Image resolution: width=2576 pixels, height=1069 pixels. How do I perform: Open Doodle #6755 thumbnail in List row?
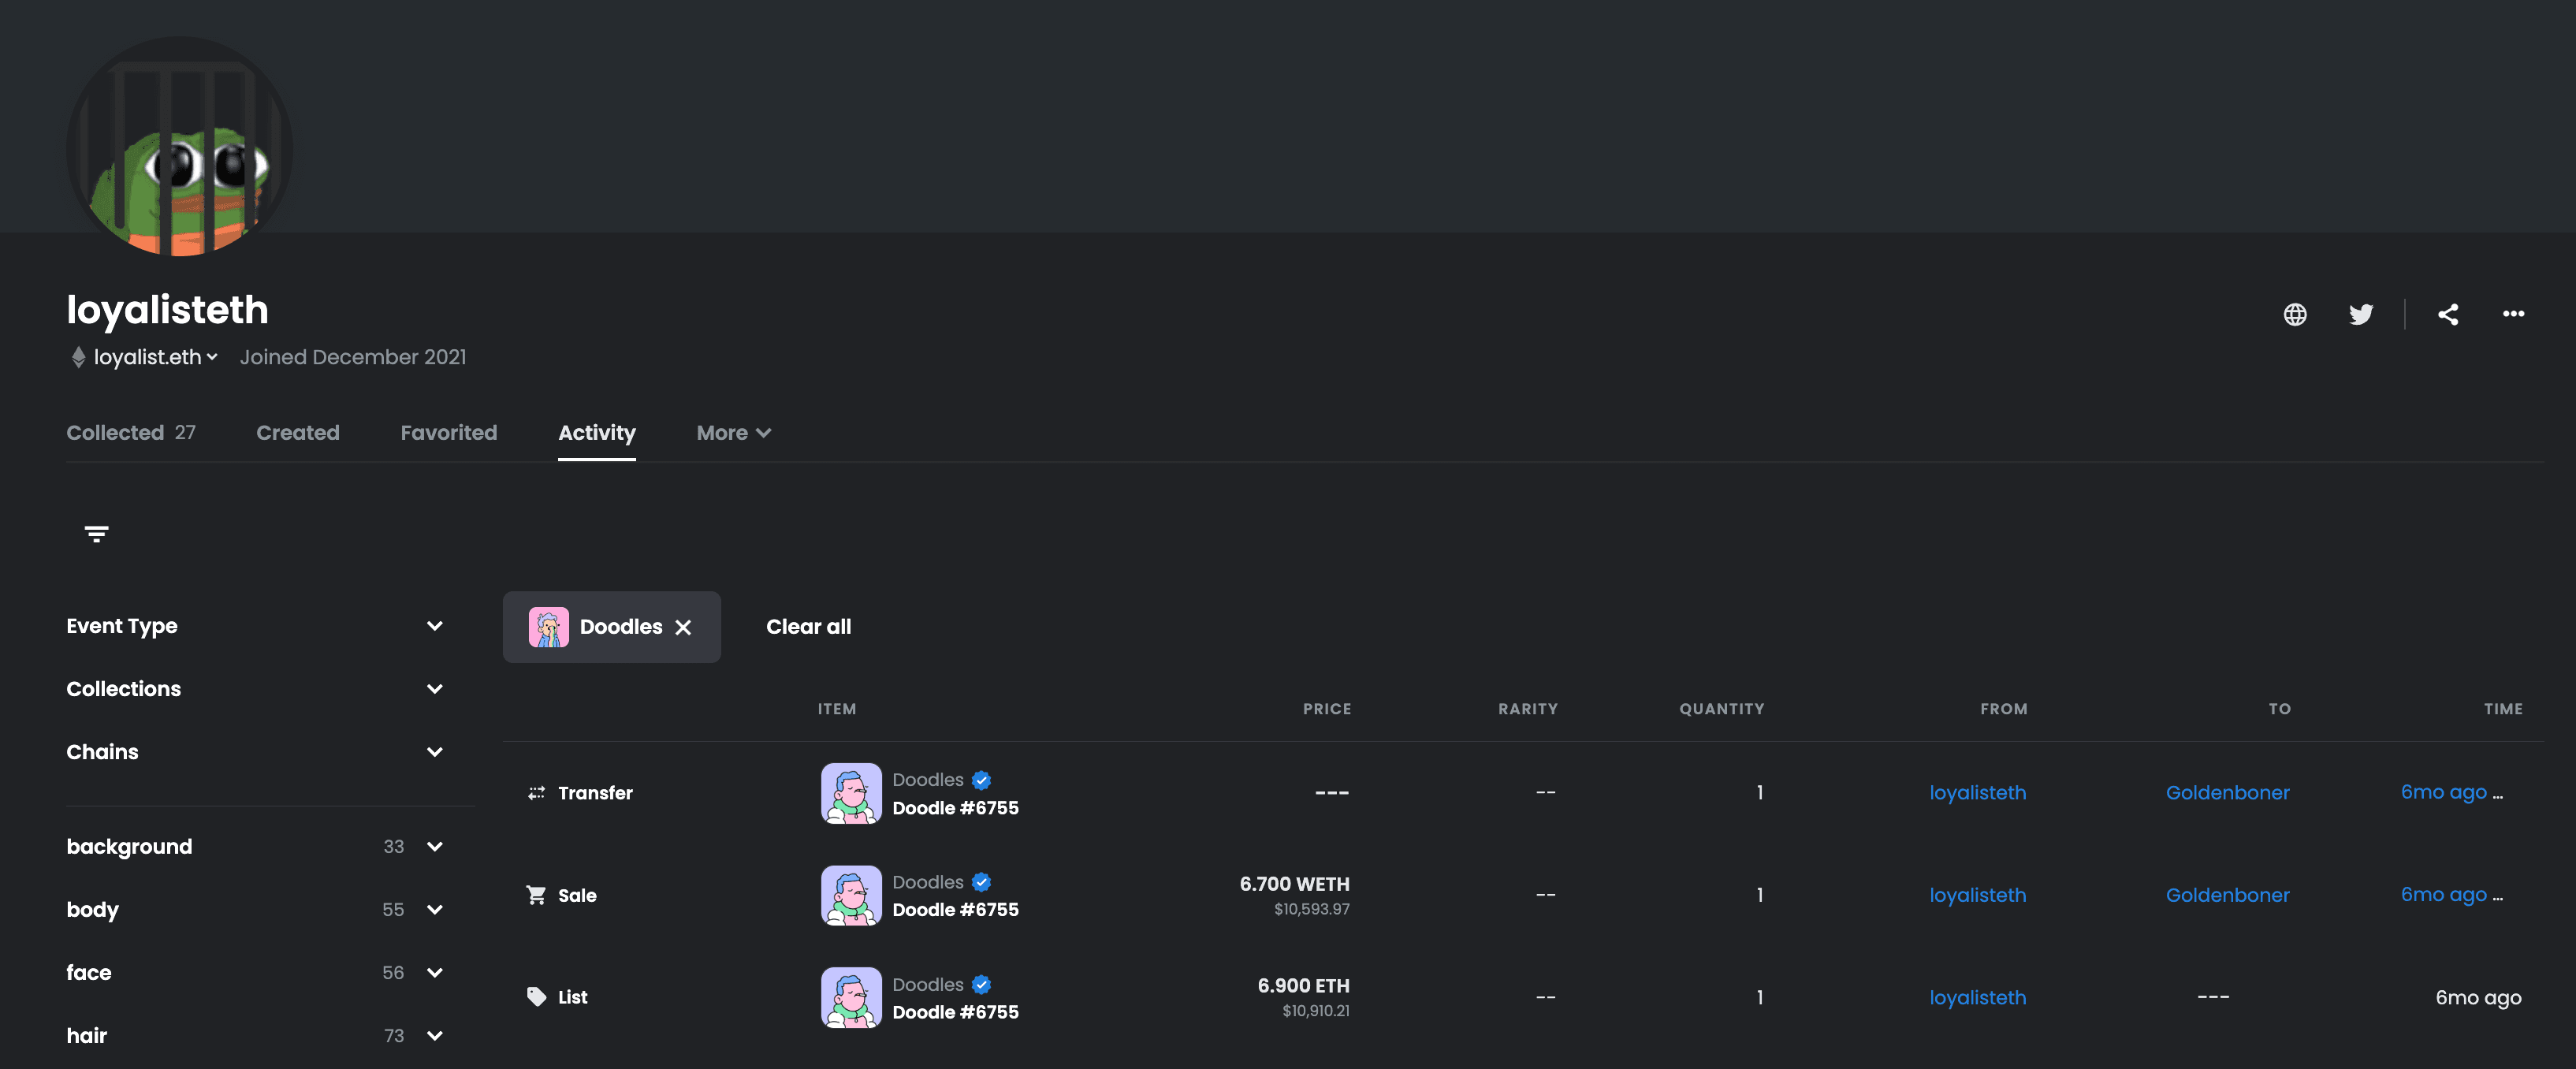[x=851, y=997]
